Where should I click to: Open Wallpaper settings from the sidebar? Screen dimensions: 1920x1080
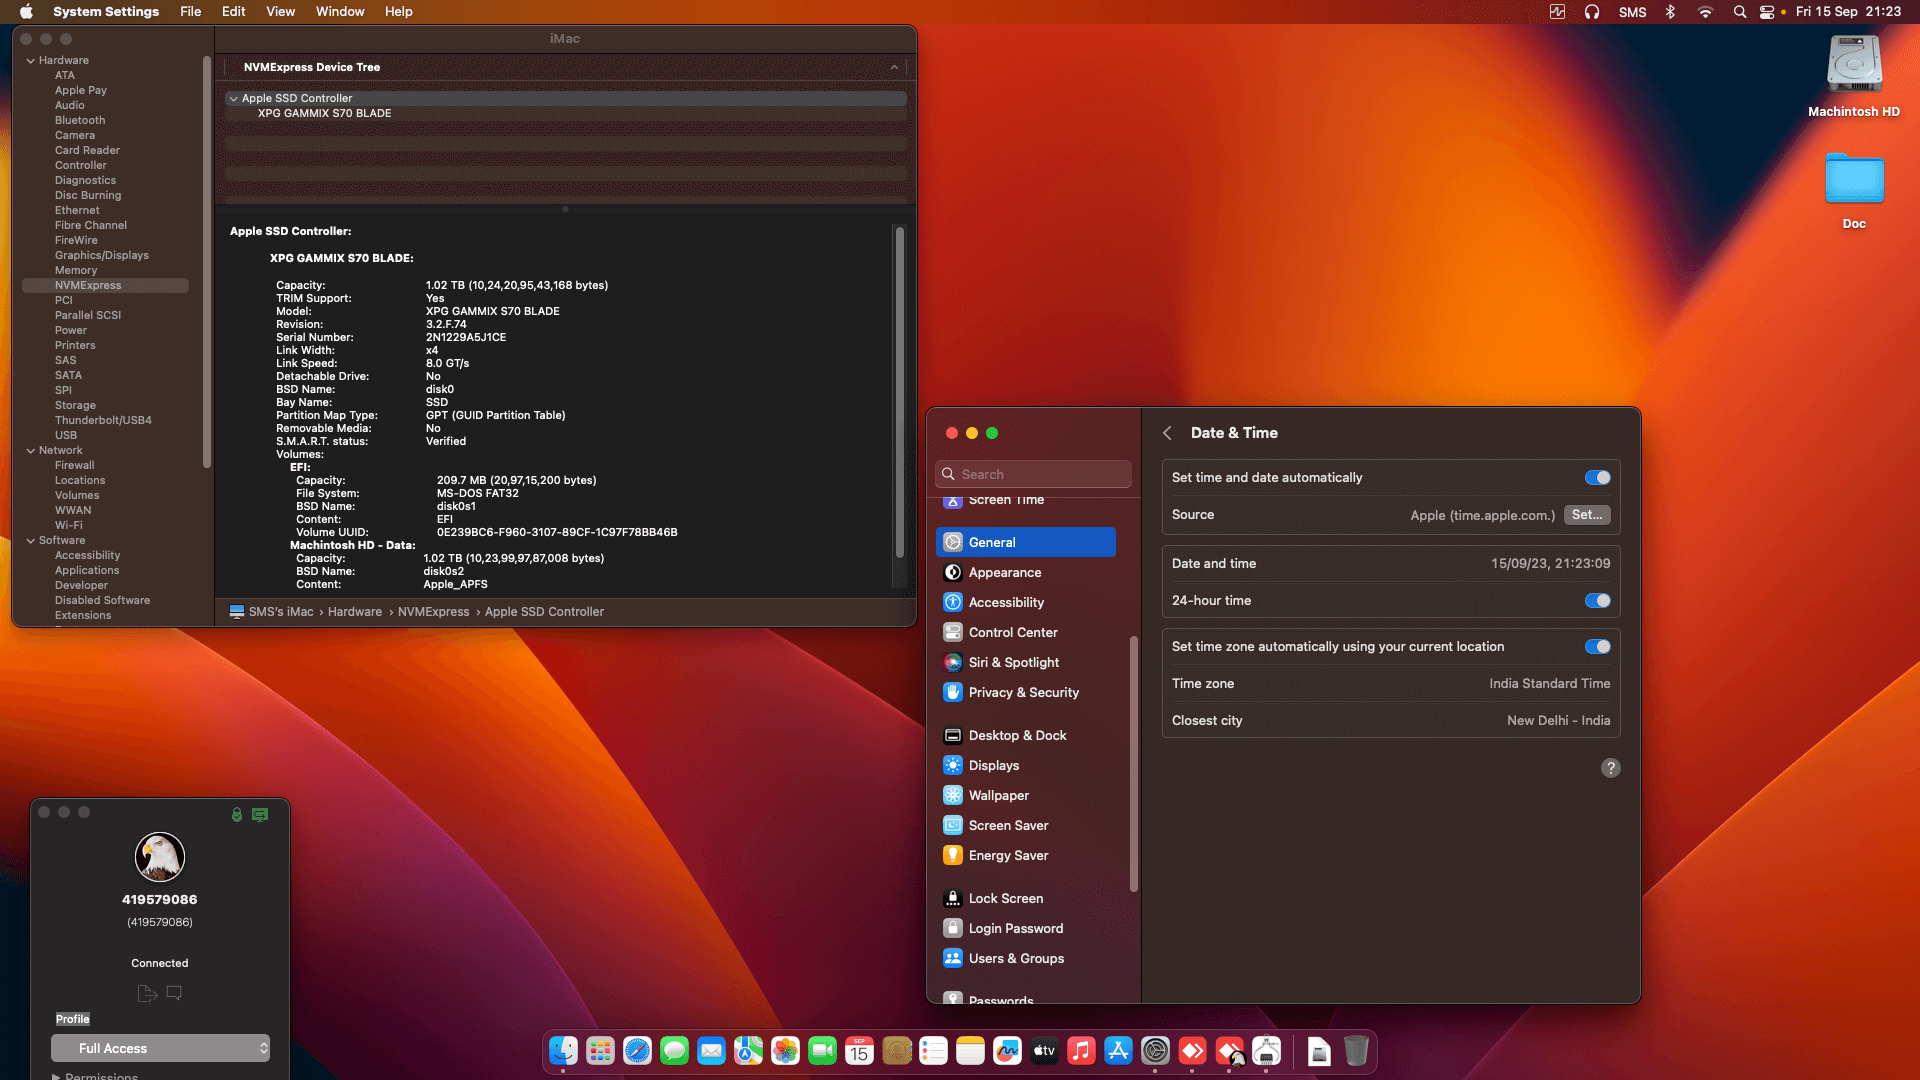(x=999, y=795)
